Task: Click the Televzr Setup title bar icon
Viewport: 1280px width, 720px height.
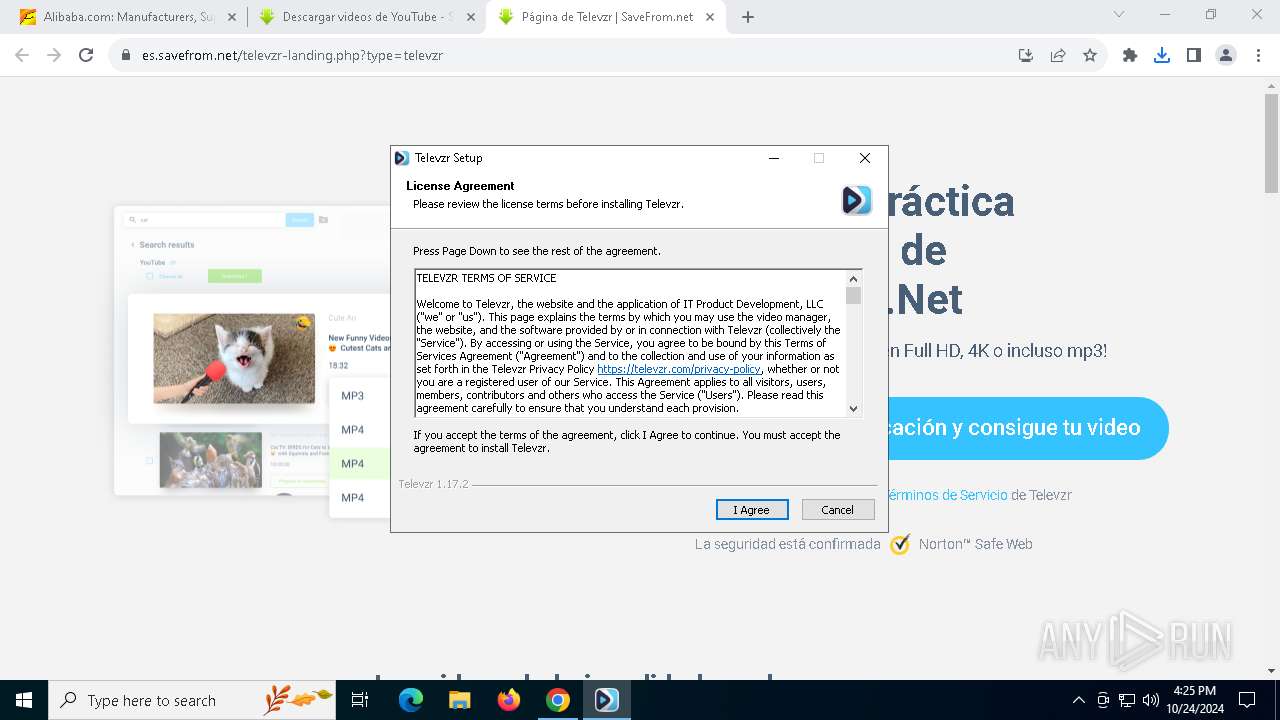Action: [x=402, y=158]
